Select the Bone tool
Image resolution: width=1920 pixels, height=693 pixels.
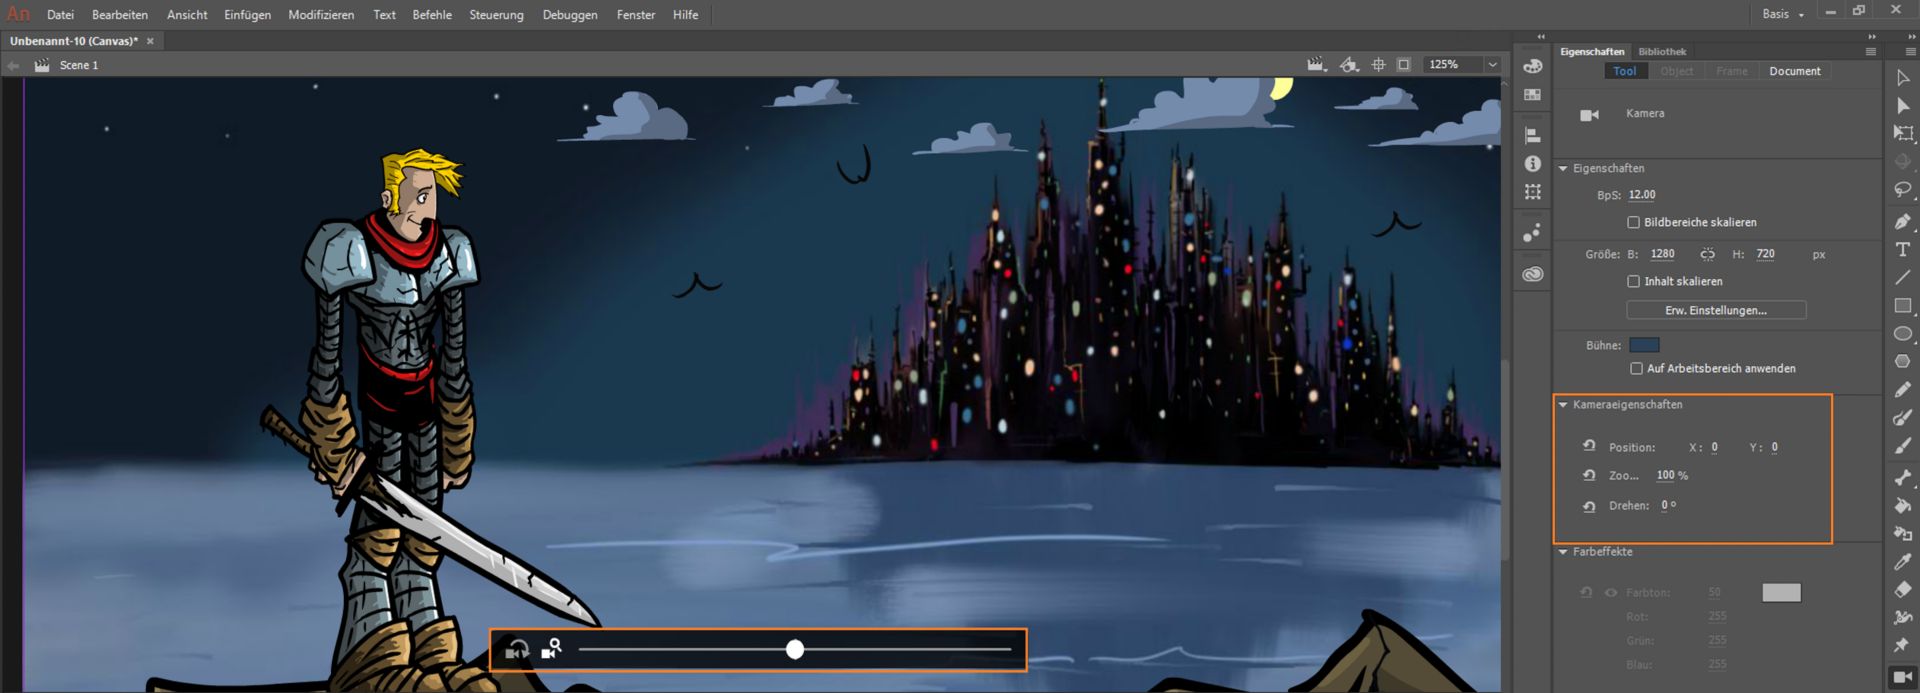pyautogui.click(x=1902, y=477)
